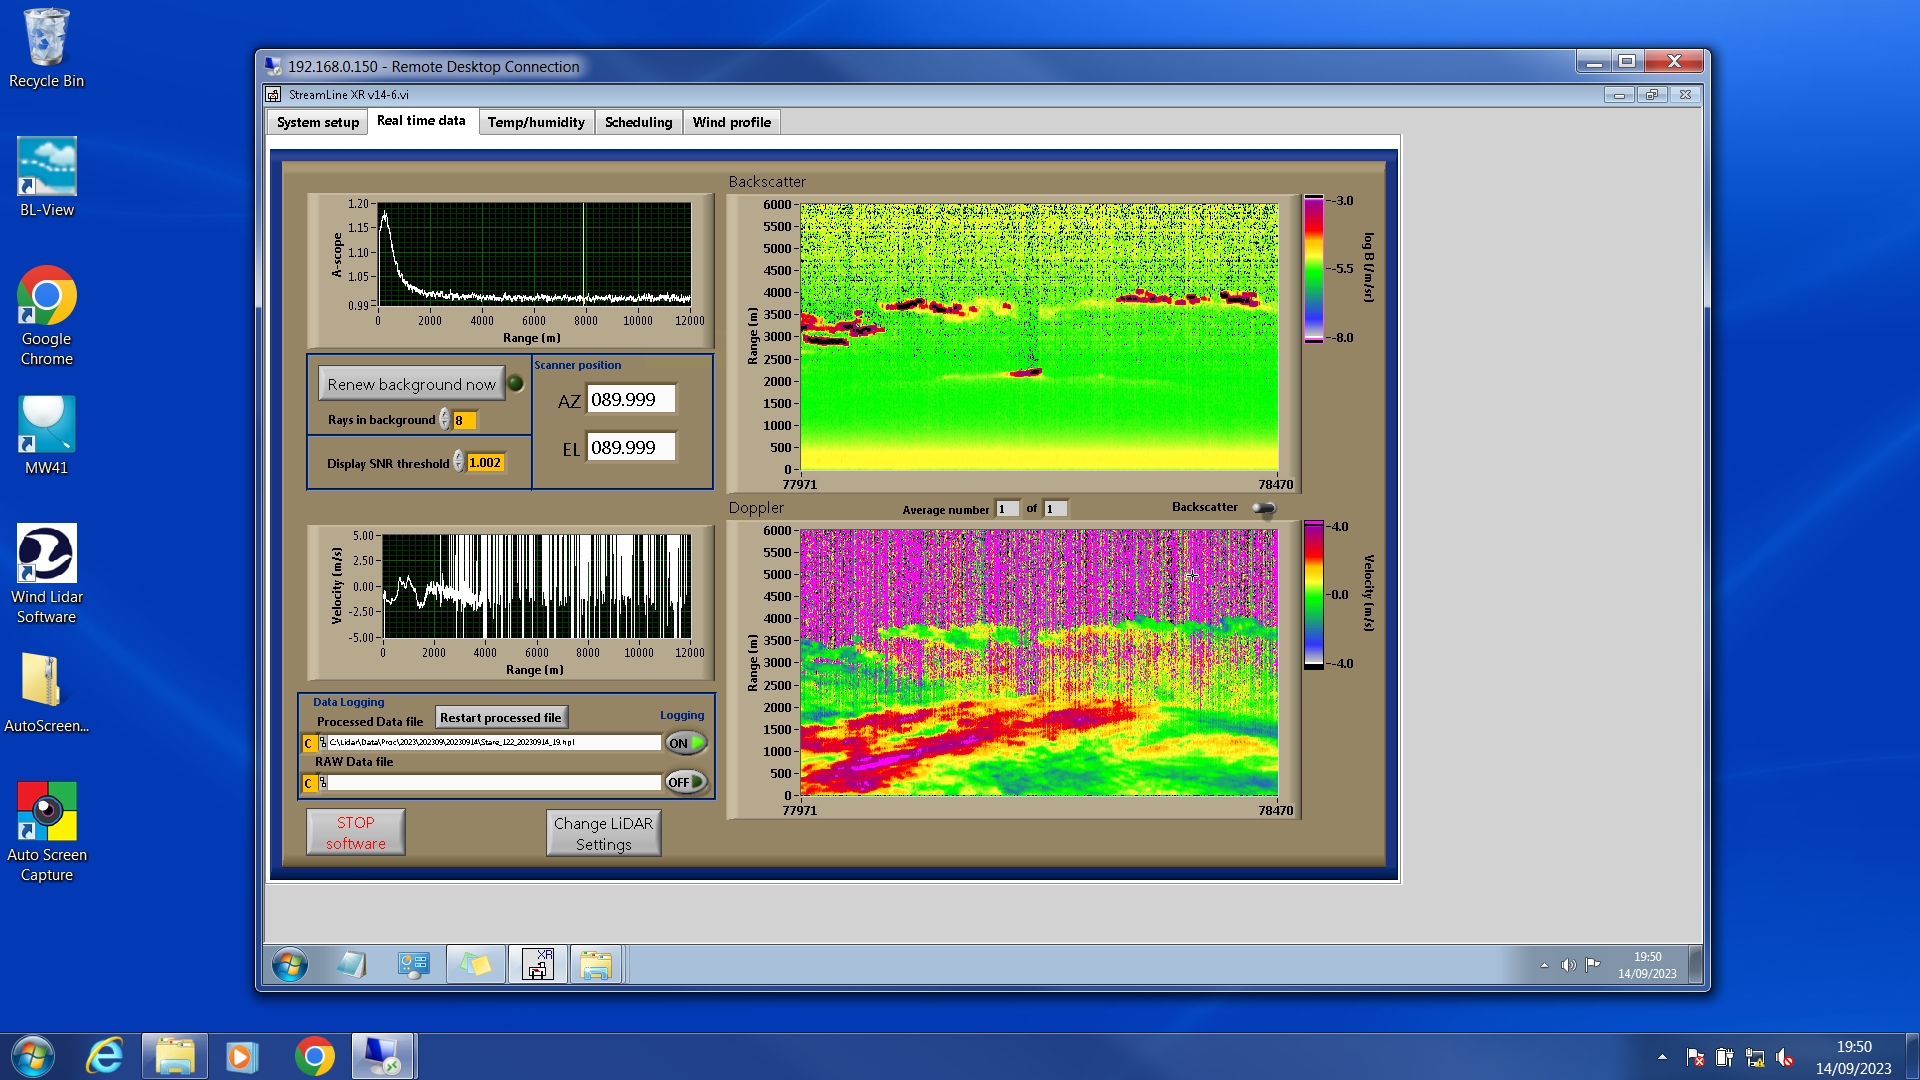This screenshot has width=1920, height=1080.
Task: Click the path type icon of Processed Data file
Action: (x=323, y=743)
